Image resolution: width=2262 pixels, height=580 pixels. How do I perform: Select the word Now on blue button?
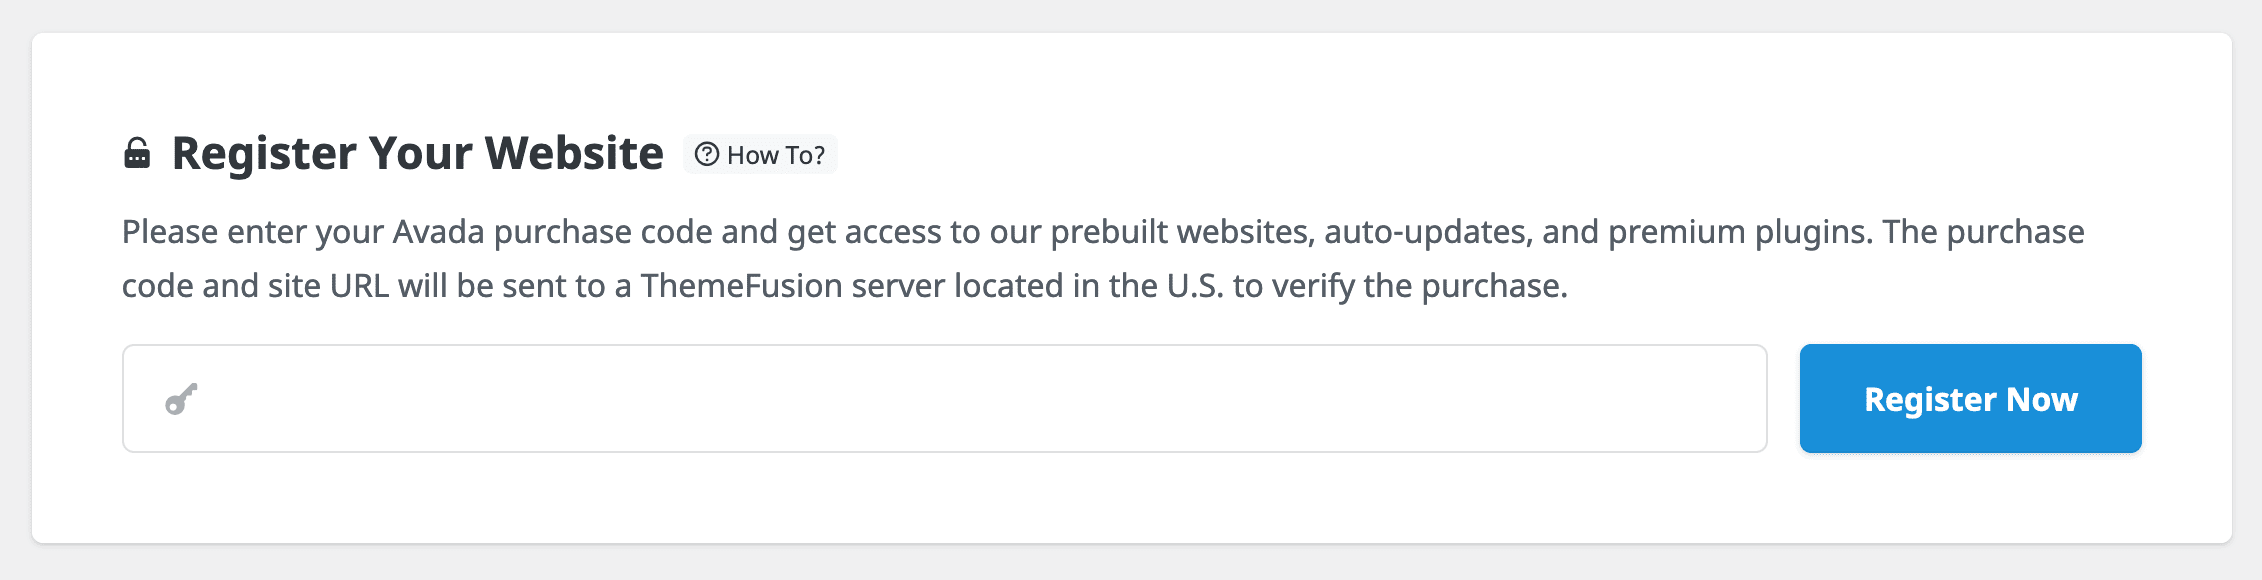[x=2042, y=399]
